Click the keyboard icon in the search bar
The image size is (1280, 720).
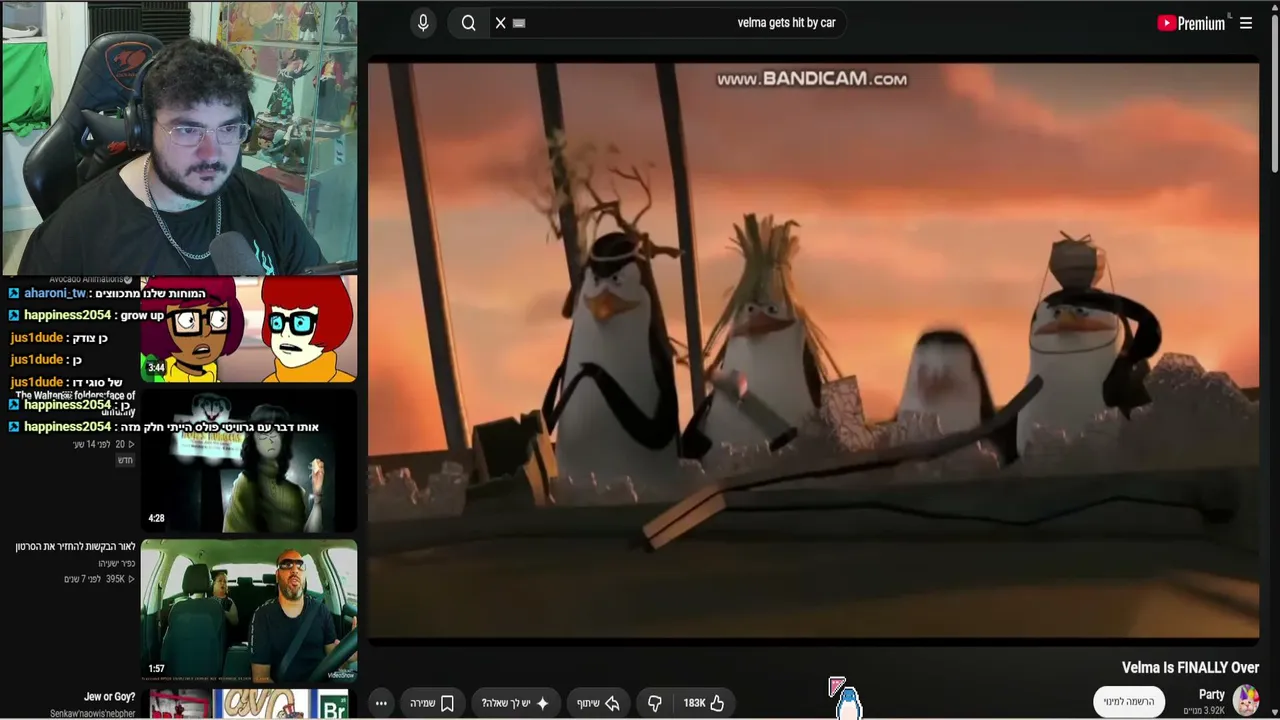pos(519,23)
